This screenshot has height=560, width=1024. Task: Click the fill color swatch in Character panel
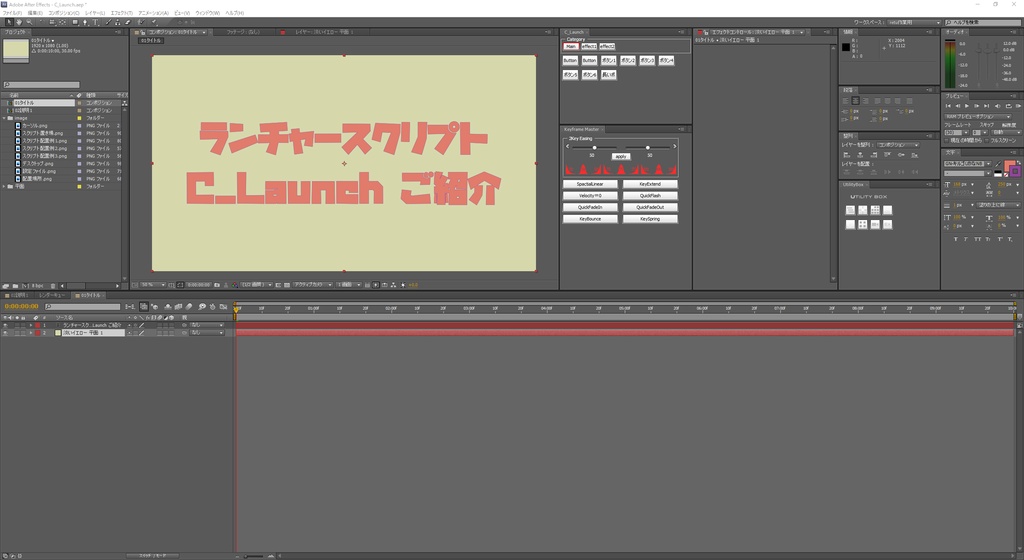click(x=1010, y=164)
